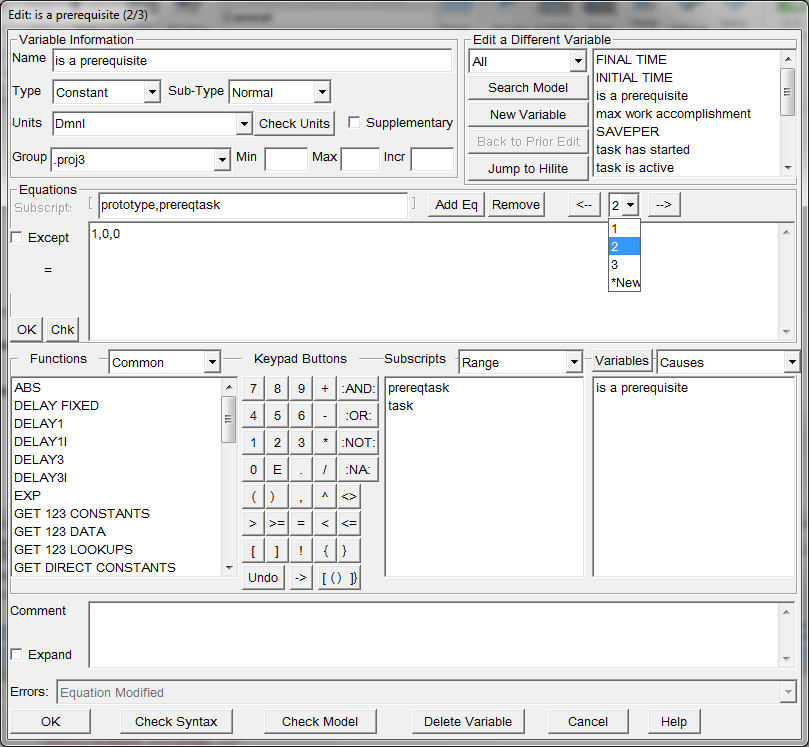809x747 pixels.
Task: Open the Variables Causes dropdown
Action: pyautogui.click(x=792, y=362)
